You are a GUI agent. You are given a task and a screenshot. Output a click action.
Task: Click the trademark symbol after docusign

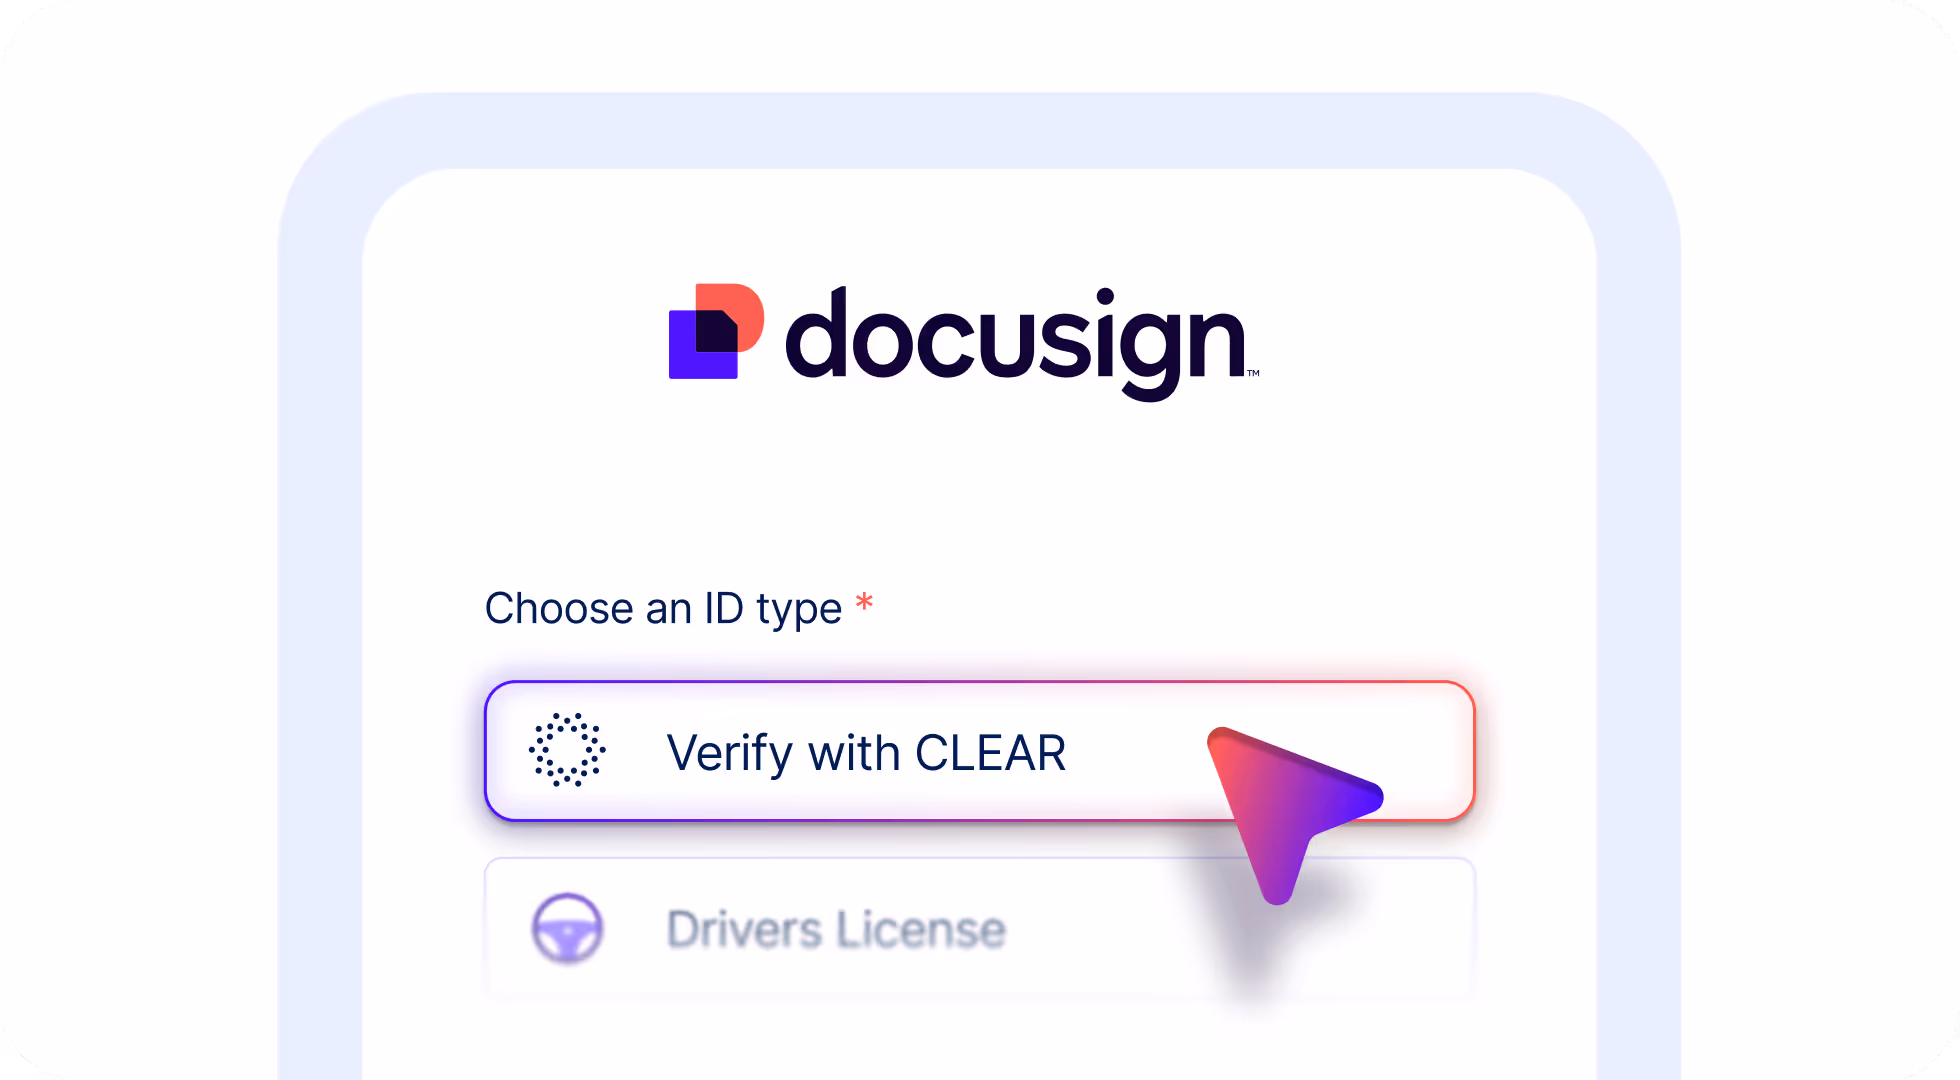1253,373
